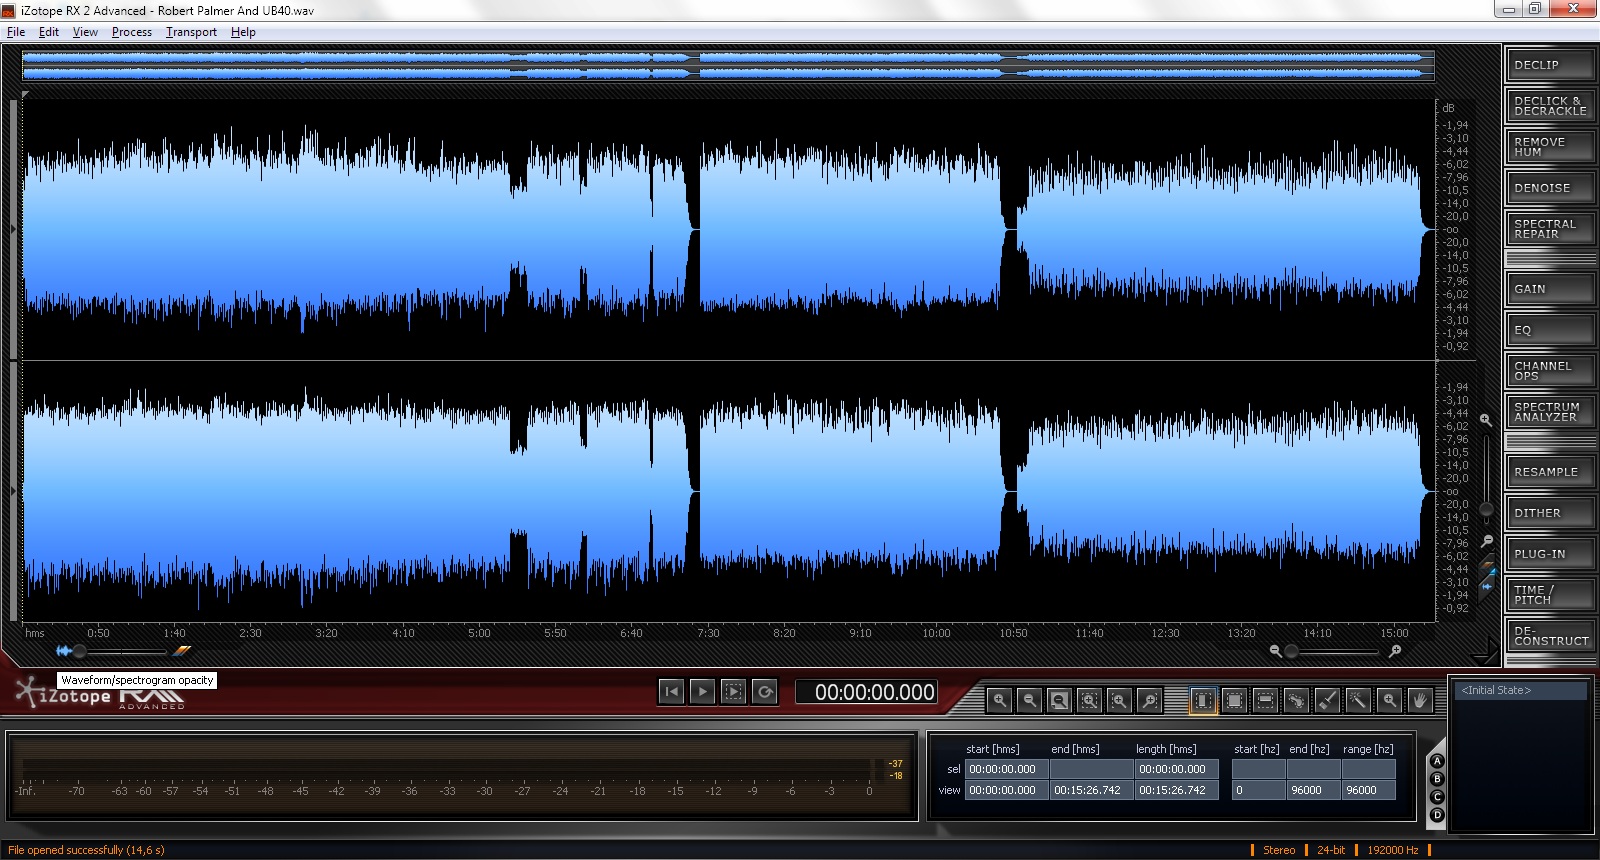Screen dimensions: 1600x860
Task: Select compare slot D
Action: pyautogui.click(x=1437, y=815)
